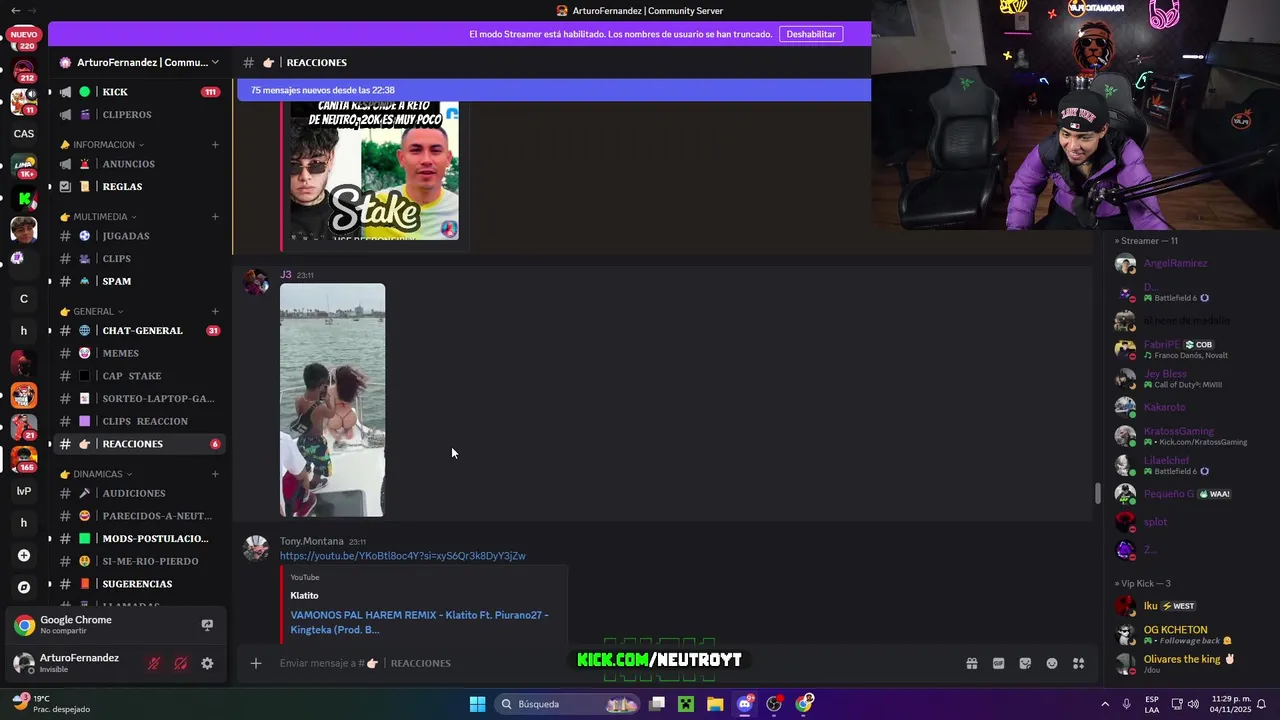Go back using the arrow in title bar
1280x720 pixels.
click(15, 10)
